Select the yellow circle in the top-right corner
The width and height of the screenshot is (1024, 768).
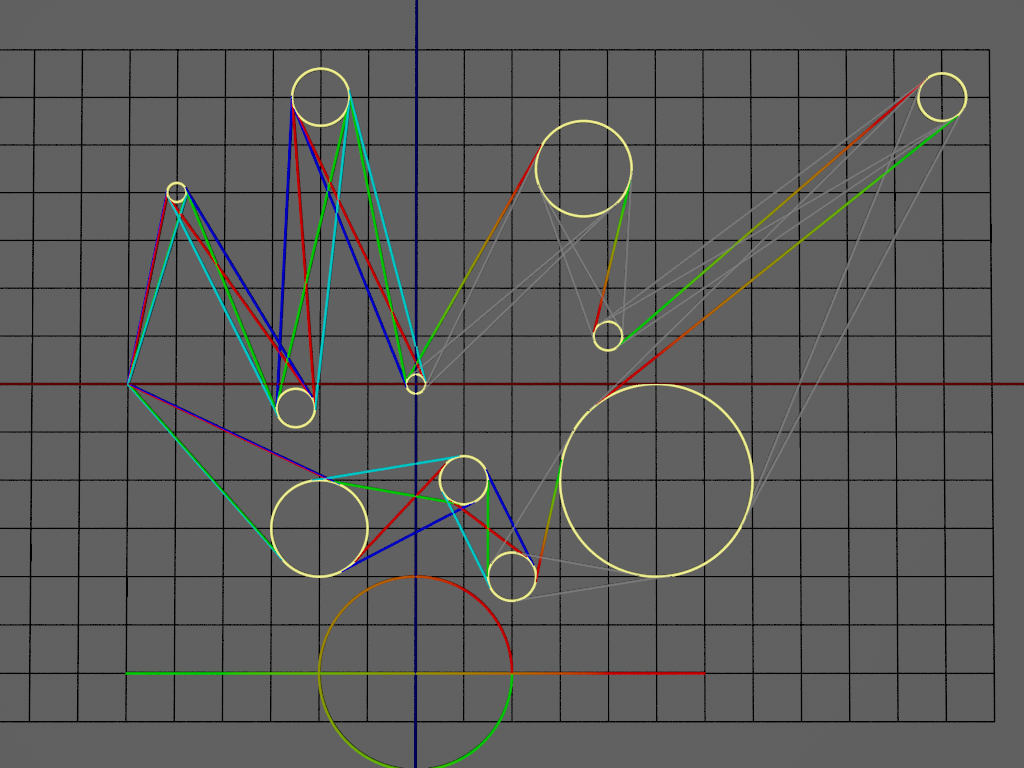942,97
